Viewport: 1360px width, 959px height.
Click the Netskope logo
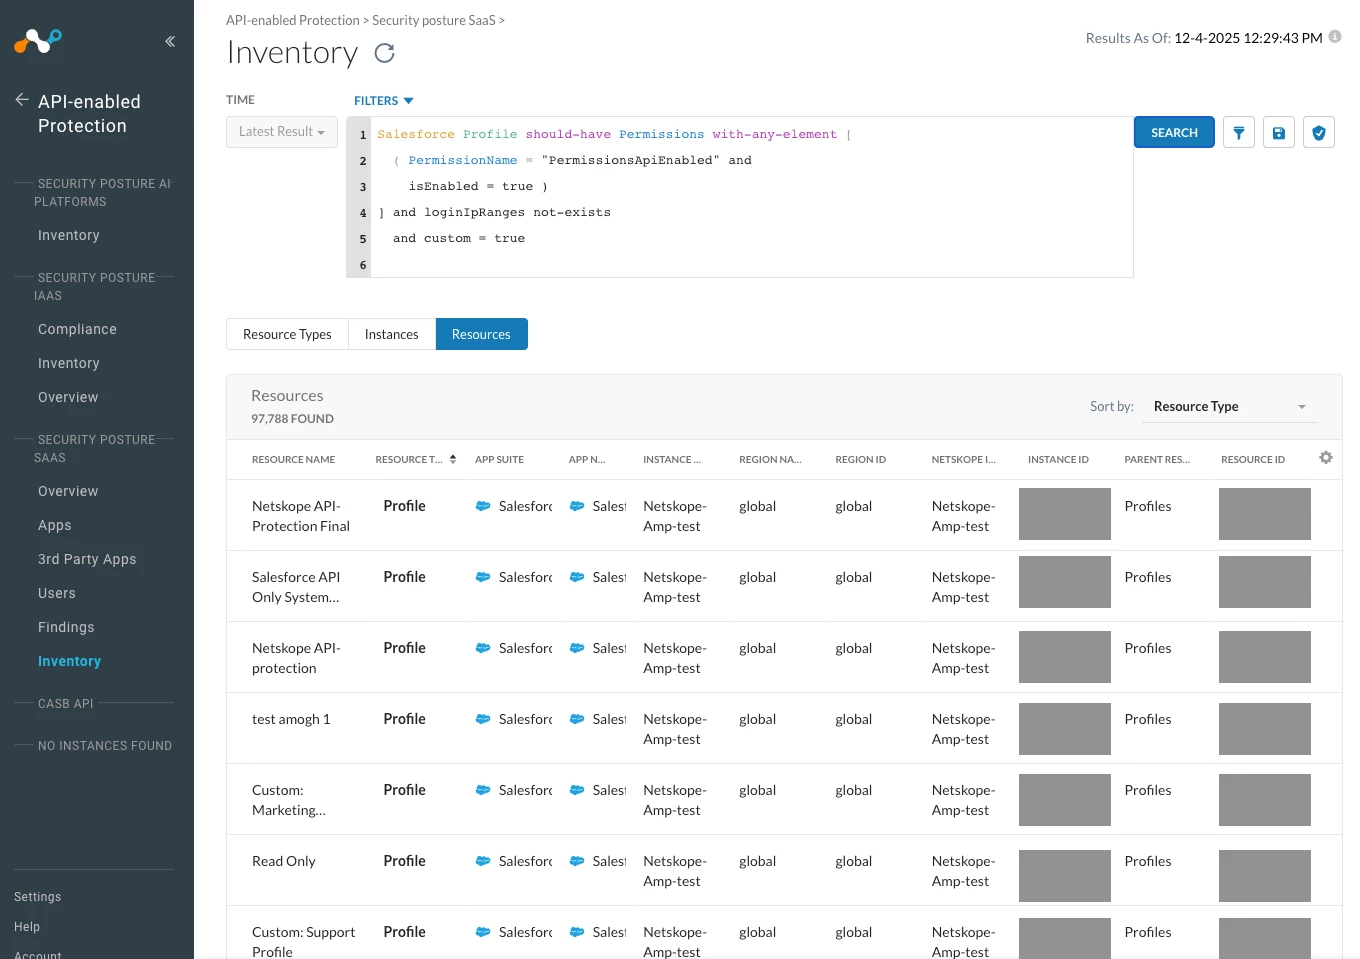pyautogui.click(x=38, y=41)
